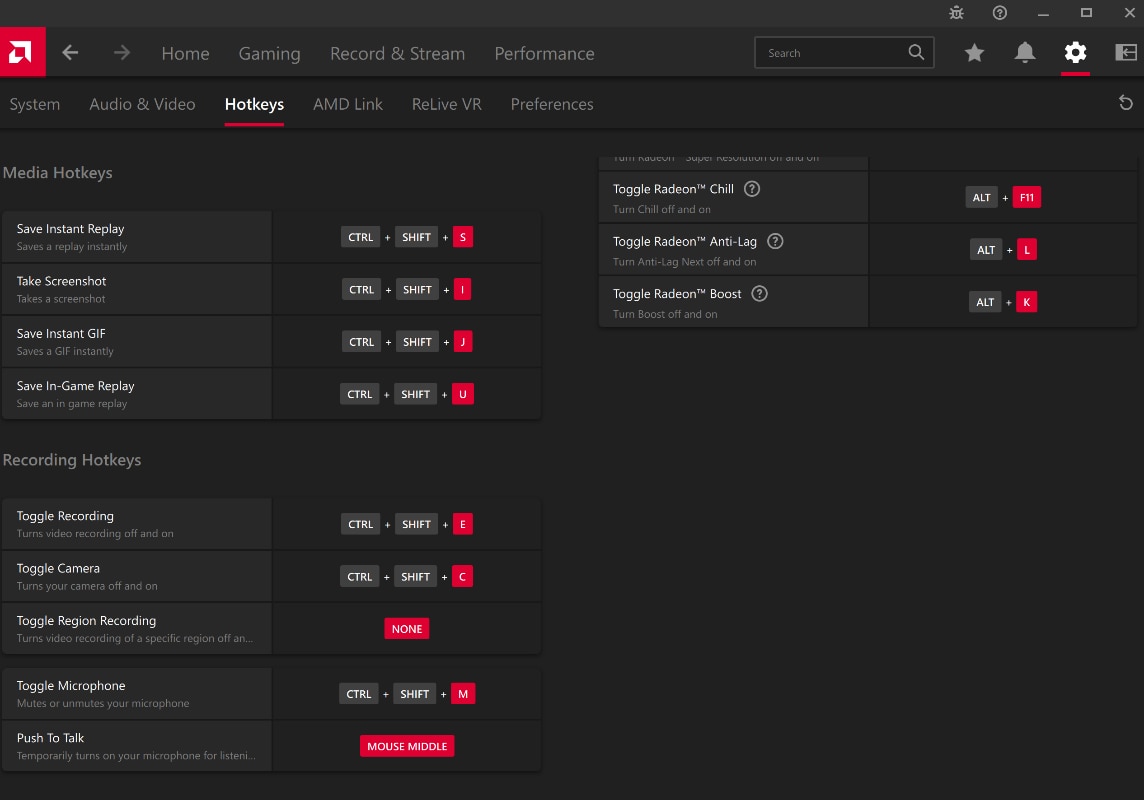Click the ALT key of Radeon Anti-Lag
The height and width of the screenshot is (800, 1144).
[x=986, y=250]
